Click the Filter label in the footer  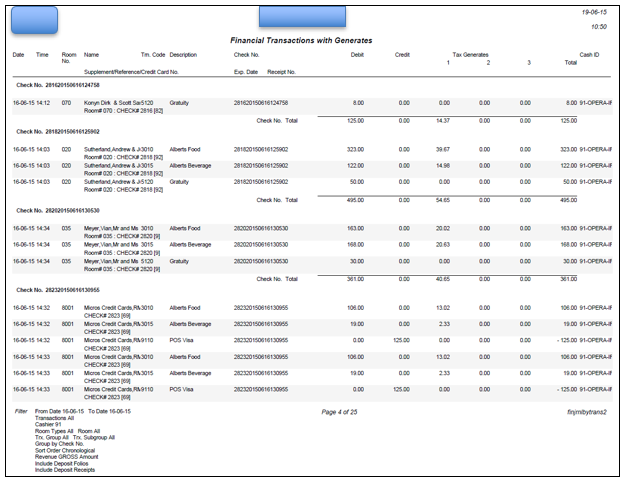[21, 412]
